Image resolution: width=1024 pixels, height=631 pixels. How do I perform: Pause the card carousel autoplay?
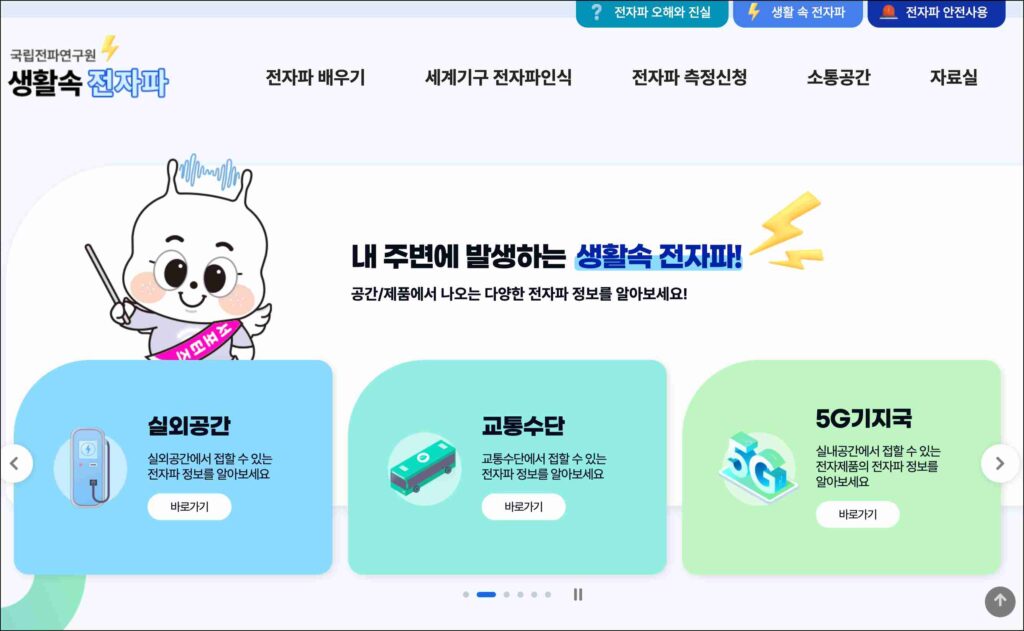point(577,594)
